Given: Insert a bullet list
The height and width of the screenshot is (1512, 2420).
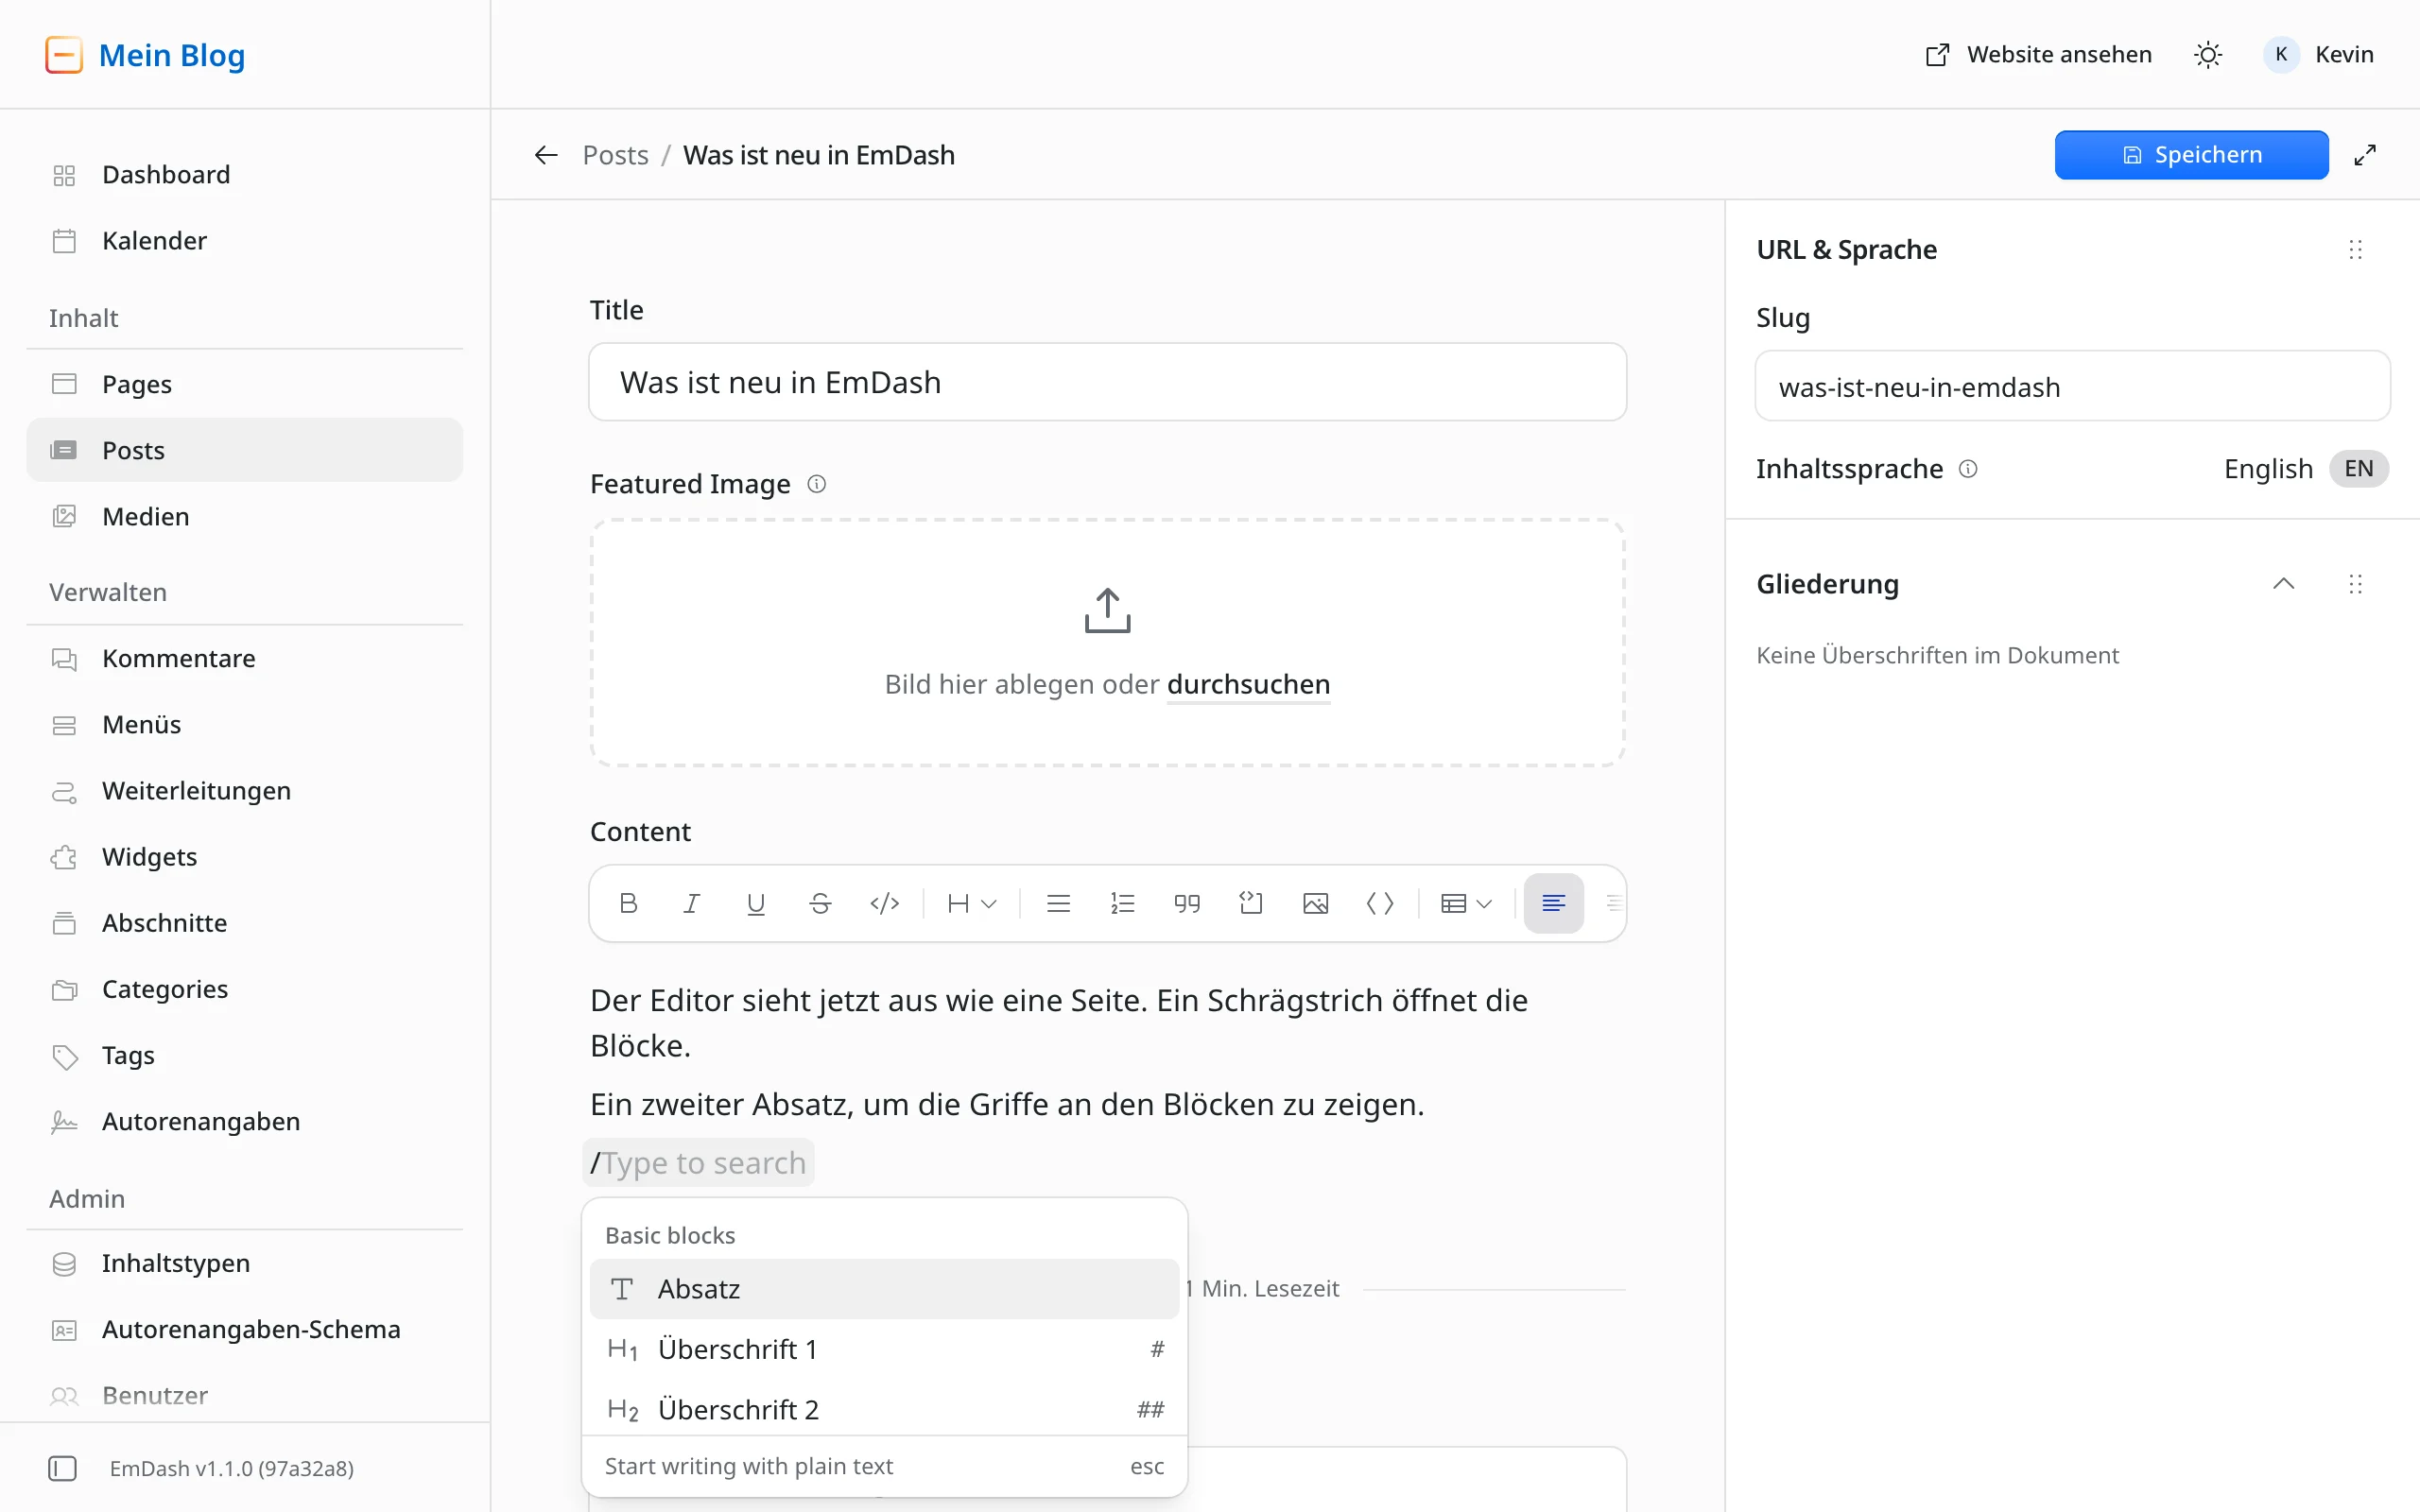Looking at the screenshot, I should (x=1058, y=903).
